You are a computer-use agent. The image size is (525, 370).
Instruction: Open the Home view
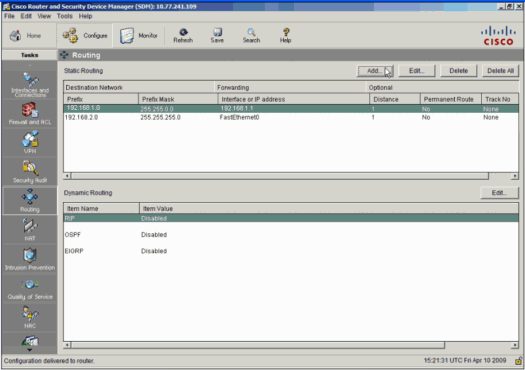pyautogui.click(x=25, y=35)
